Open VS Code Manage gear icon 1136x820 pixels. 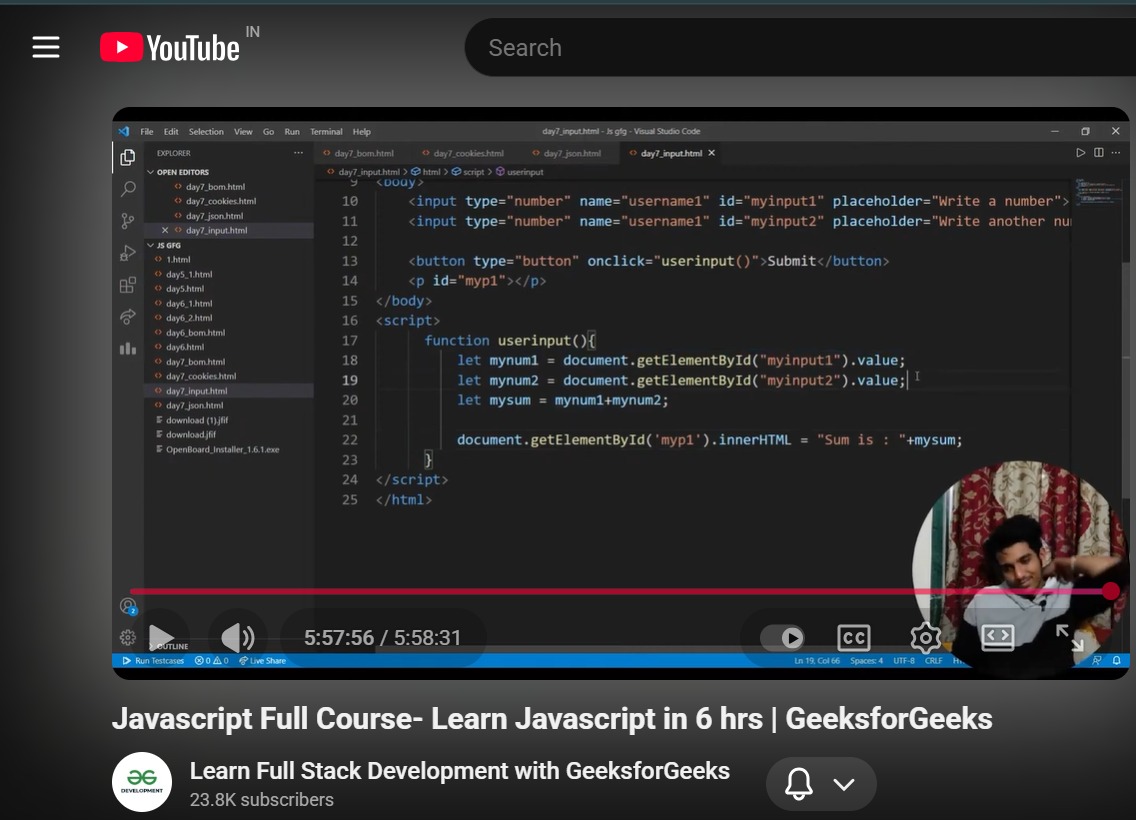click(x=128, y=637)
